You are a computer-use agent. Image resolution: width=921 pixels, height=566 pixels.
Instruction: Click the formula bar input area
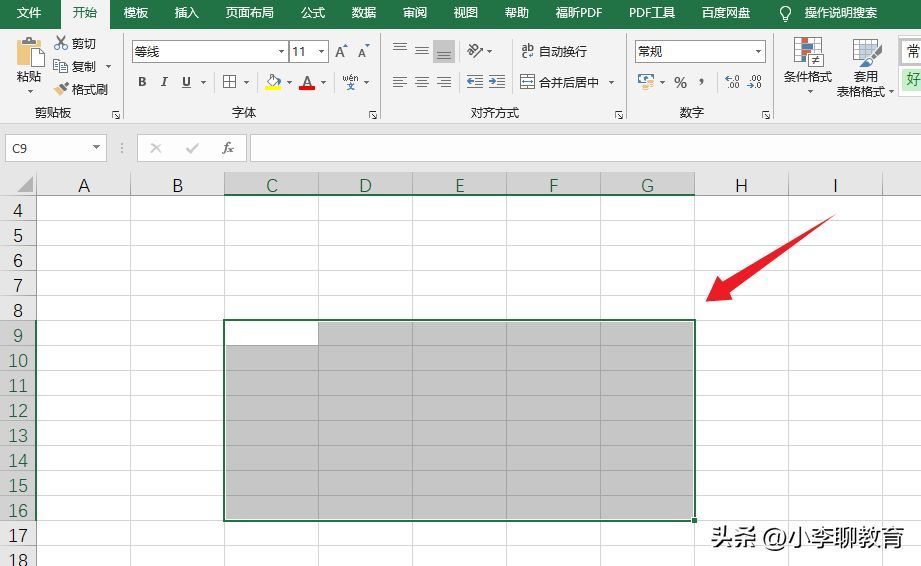click(x=586, y=148)
